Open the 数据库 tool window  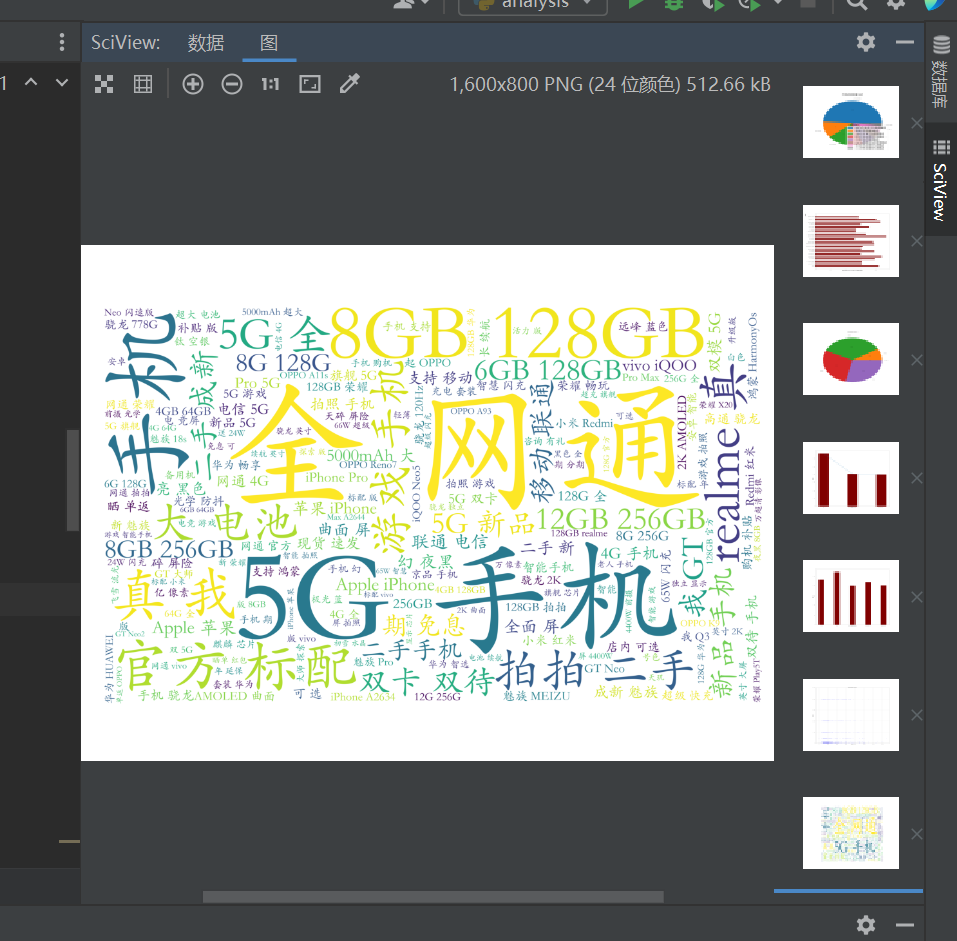(941, 71)
